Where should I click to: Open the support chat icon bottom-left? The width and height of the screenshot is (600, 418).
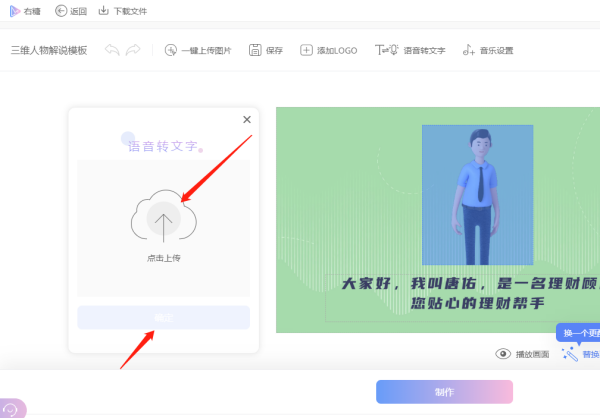(10, 409)
